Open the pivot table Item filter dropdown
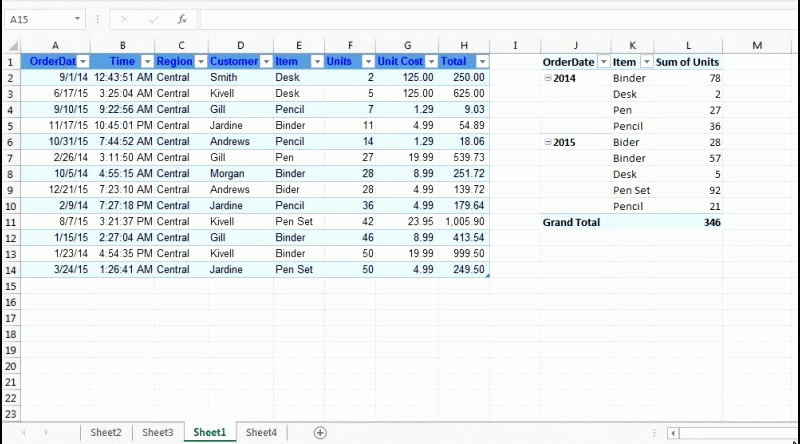This screenshot has width=800, height=444. click(x=646, y=62)
